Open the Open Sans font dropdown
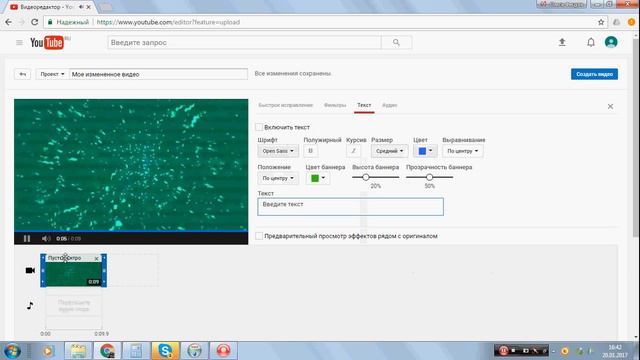This screenshot has width=640, height=360. pos(278,151)
